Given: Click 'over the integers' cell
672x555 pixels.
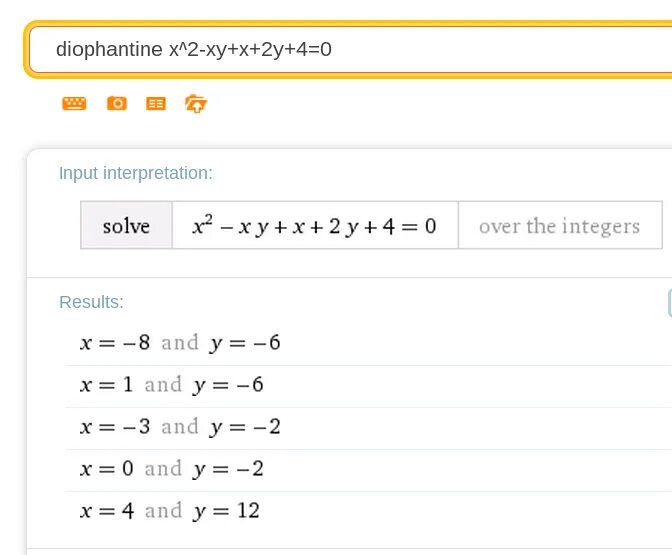Looking at the screenshot, I should 560,225.
